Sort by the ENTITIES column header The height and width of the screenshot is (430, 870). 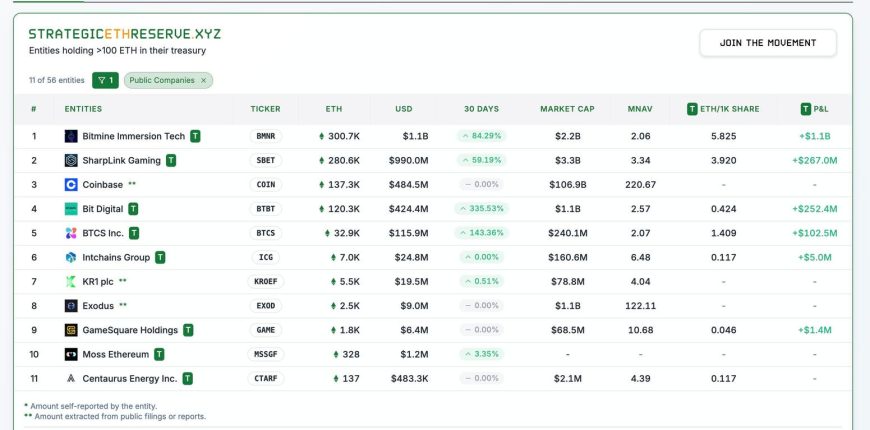(x=83, y=109)
